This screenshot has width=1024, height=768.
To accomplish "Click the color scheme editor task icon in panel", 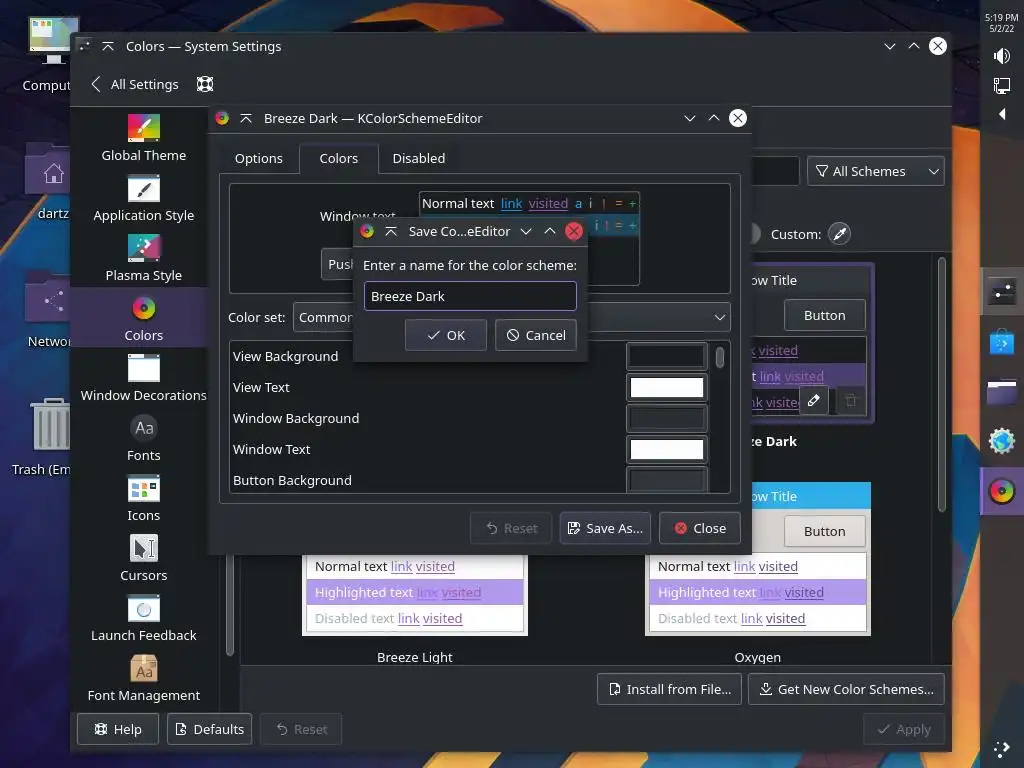I will pyautogui.click(x=1002, y=492).
